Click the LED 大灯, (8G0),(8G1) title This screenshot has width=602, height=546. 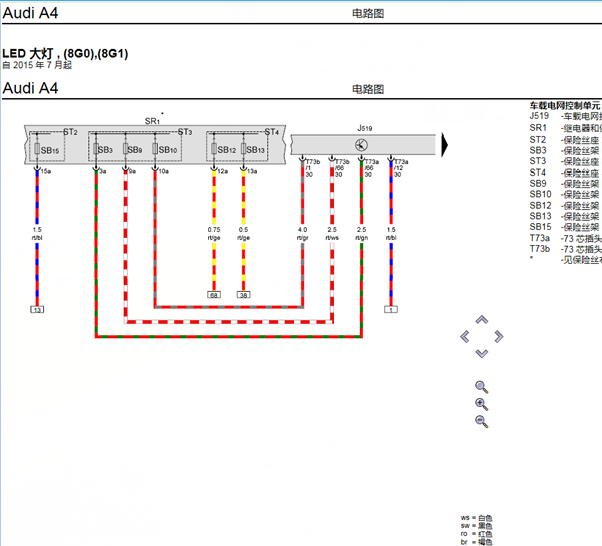coord(65,53)
